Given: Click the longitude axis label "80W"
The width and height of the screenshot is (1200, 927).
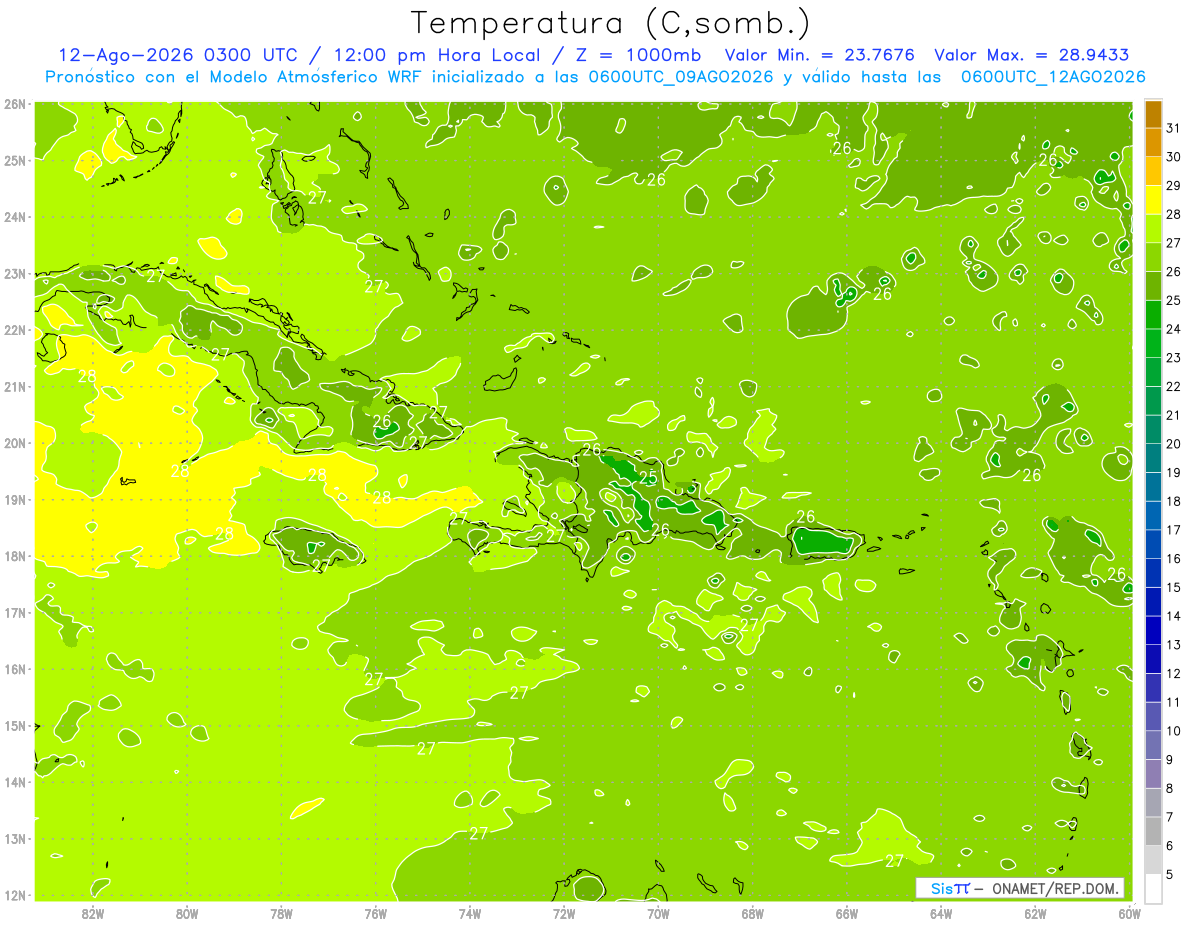Looking at the screenshot, I should pos(186,913).
